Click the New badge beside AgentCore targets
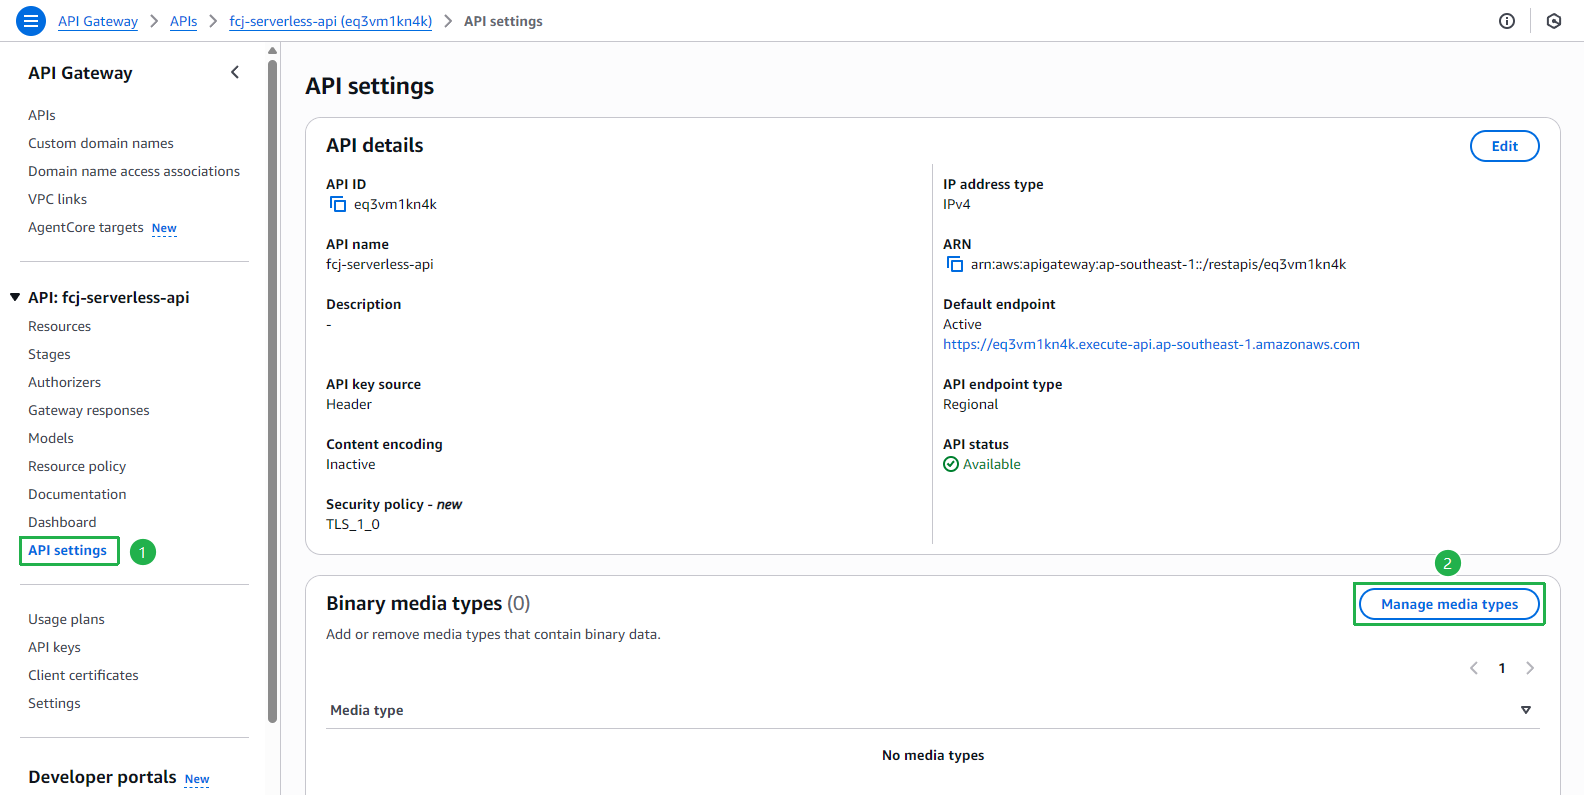The height and width of the screenshot is (795, 1584). tap(164, 228)
